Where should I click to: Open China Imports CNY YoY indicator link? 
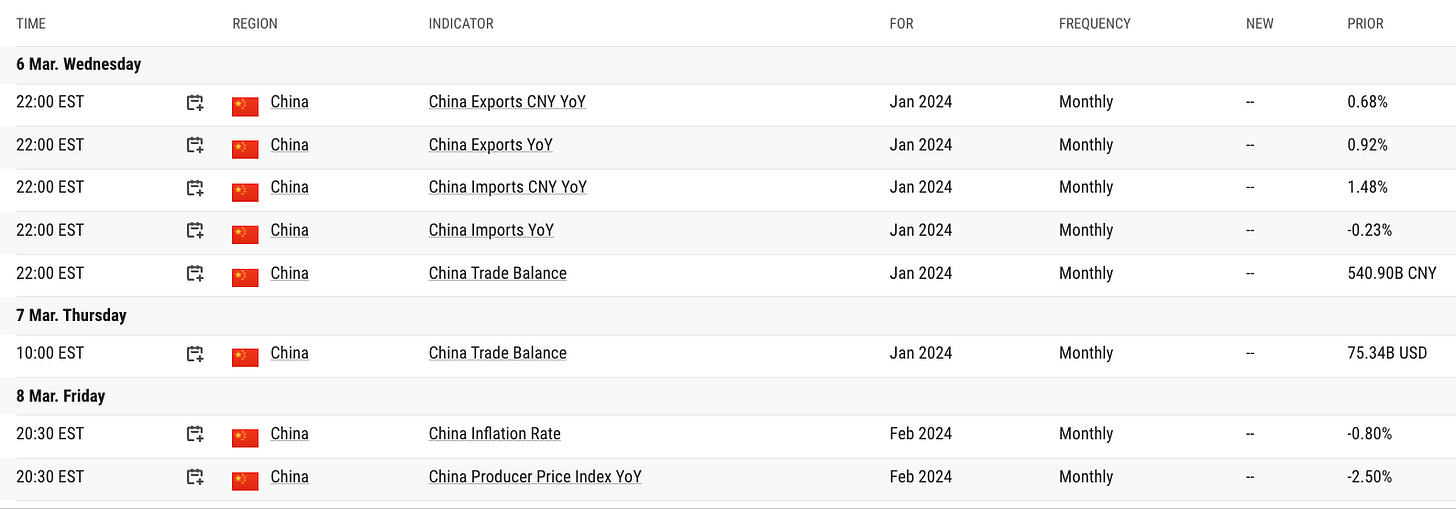point(508,187)
